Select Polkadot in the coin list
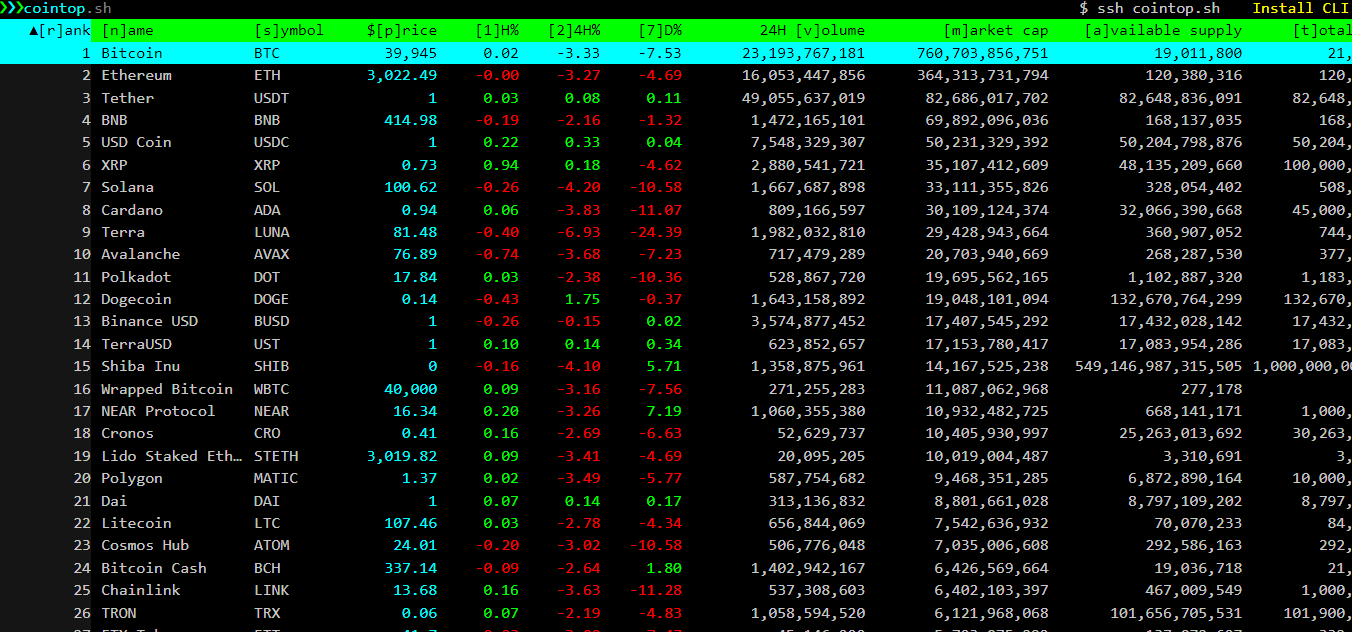The height and width of the screenshot is (632, 1352). [x=136, y=277]
